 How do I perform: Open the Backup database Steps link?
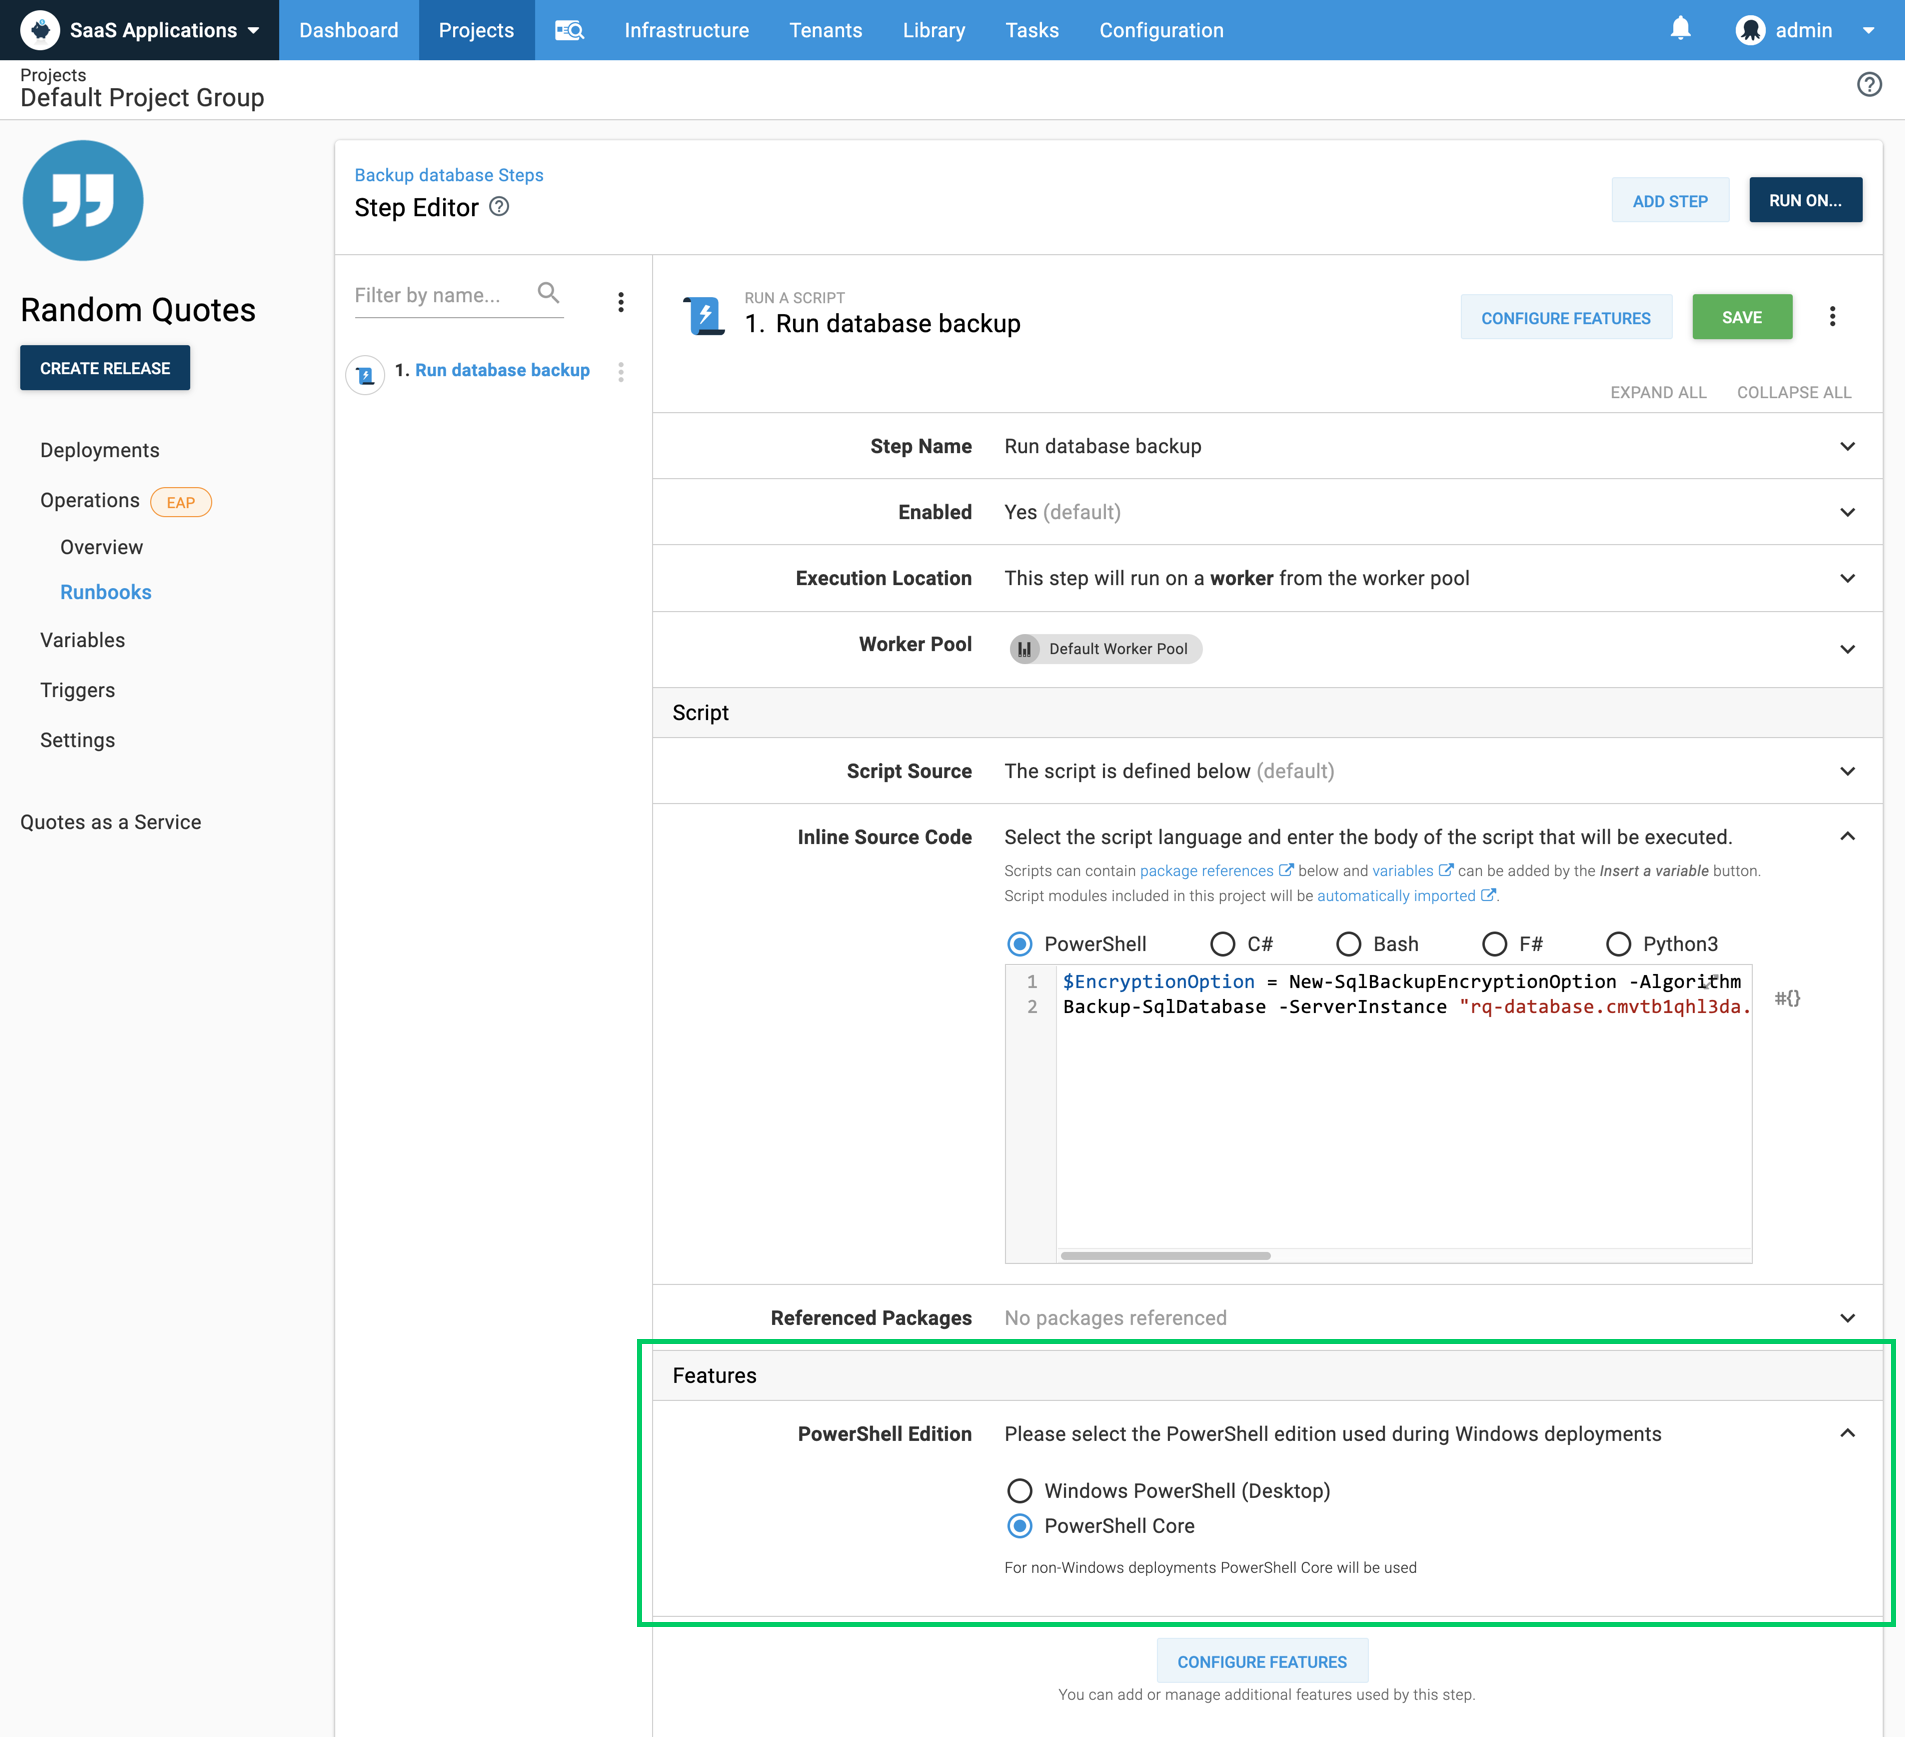click(x=449, y=175)
